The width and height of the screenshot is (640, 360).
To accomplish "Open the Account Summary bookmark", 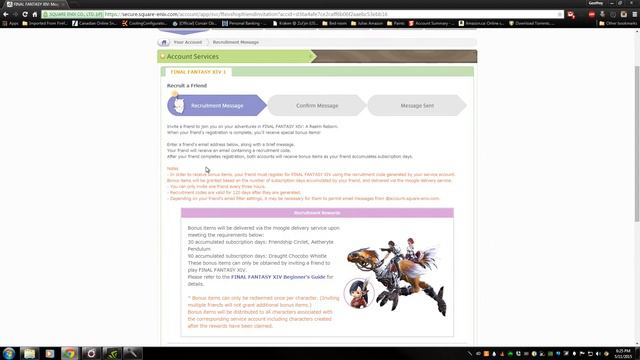I will pyautogui.click(x=431, y=23).
